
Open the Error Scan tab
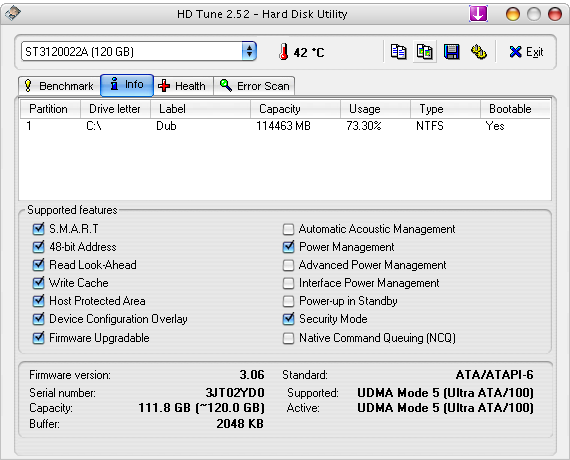tap(254, 86)
